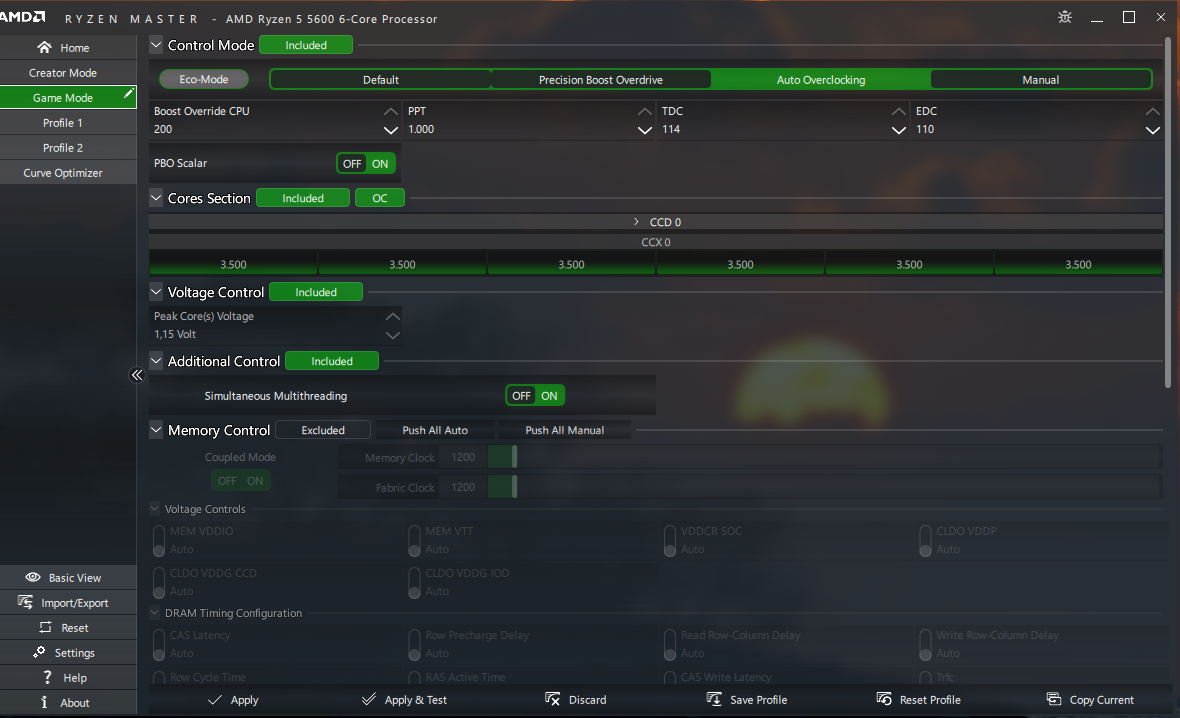1180x718 pixels.
Task: Open the Home page icon
Action: pos(44,47)
